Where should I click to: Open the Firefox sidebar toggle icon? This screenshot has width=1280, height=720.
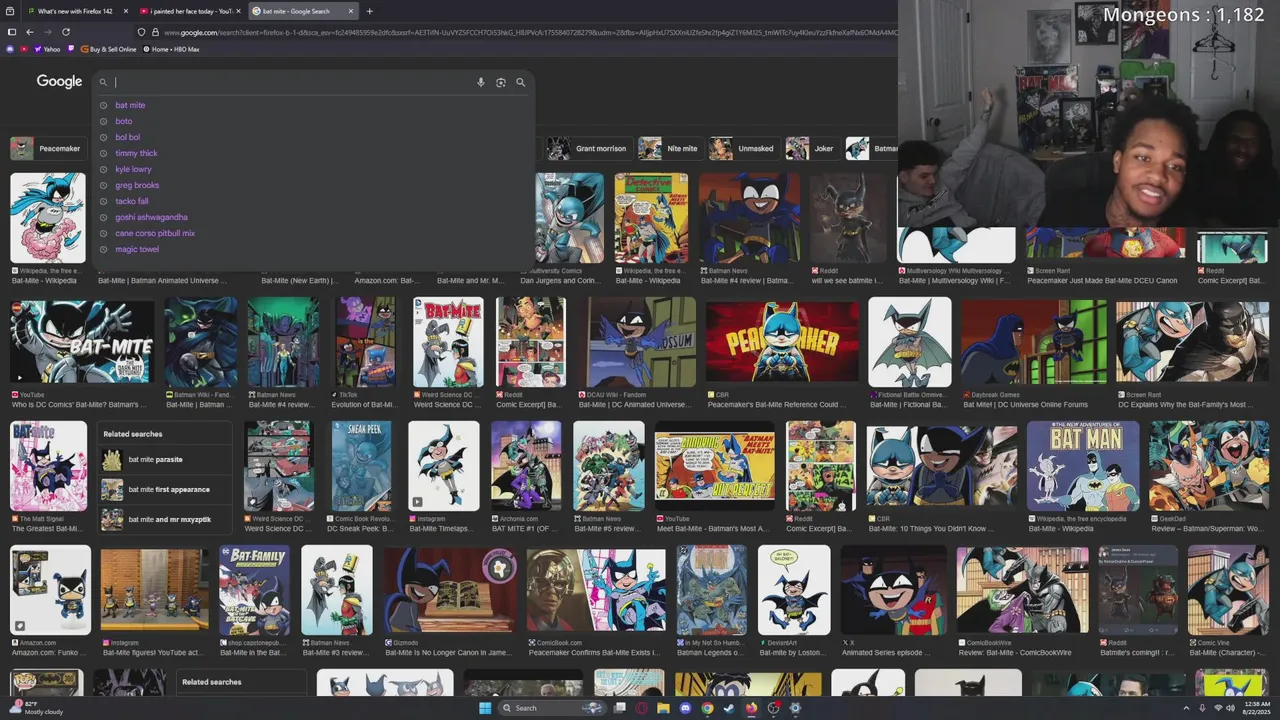(x=12, y=32)
